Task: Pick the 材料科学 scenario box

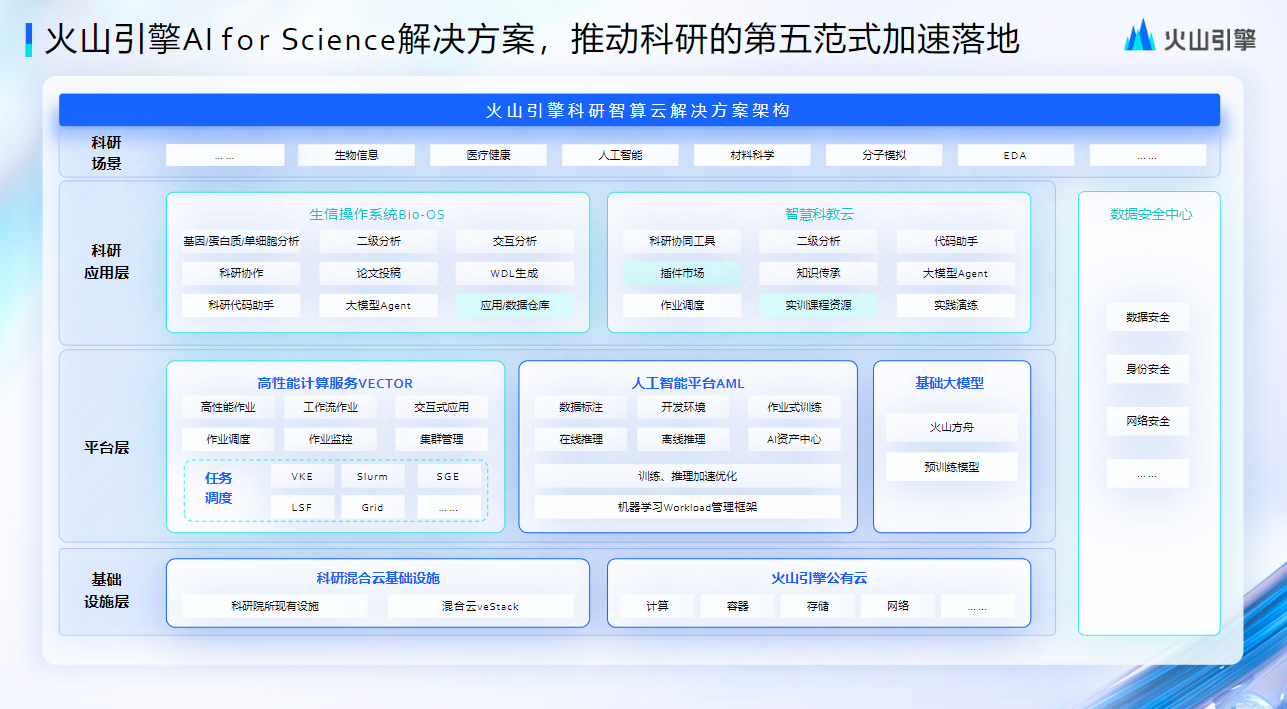Action: (x=752, y=155)
